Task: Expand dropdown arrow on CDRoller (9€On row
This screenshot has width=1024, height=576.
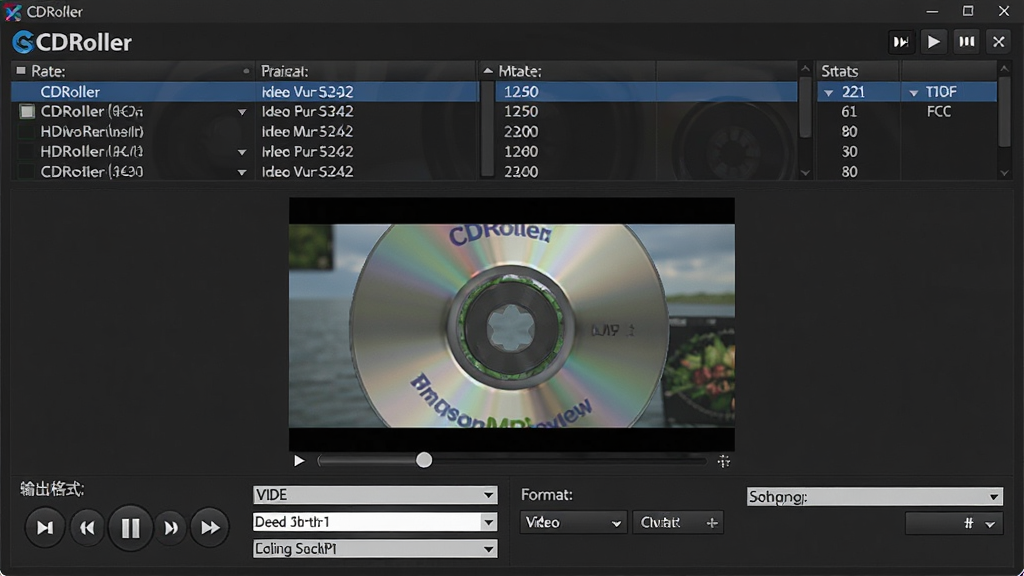Action: 242,112
